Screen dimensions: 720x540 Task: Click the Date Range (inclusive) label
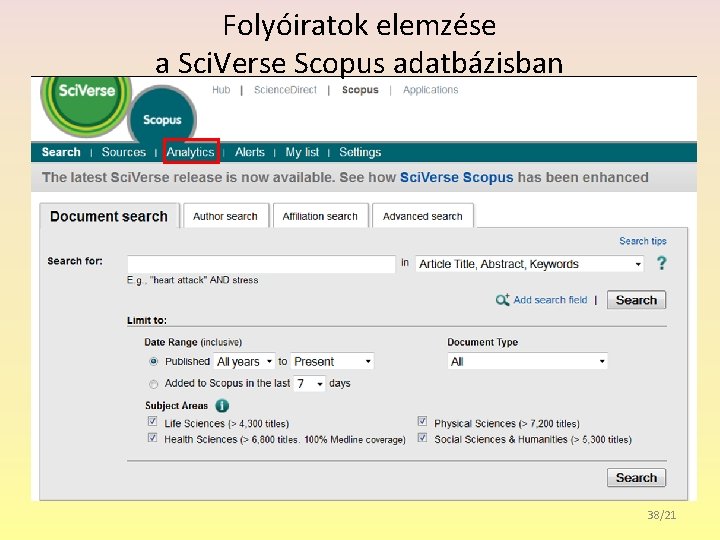point(193,342)
